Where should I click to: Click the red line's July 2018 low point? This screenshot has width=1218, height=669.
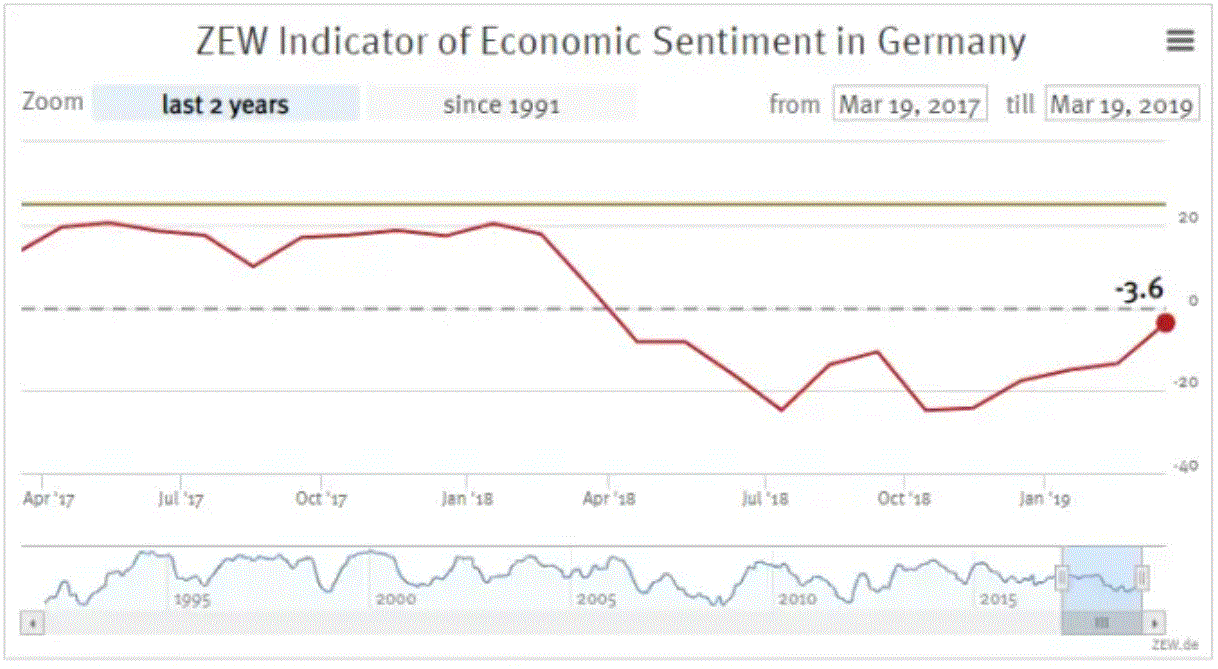click(782, 410)
